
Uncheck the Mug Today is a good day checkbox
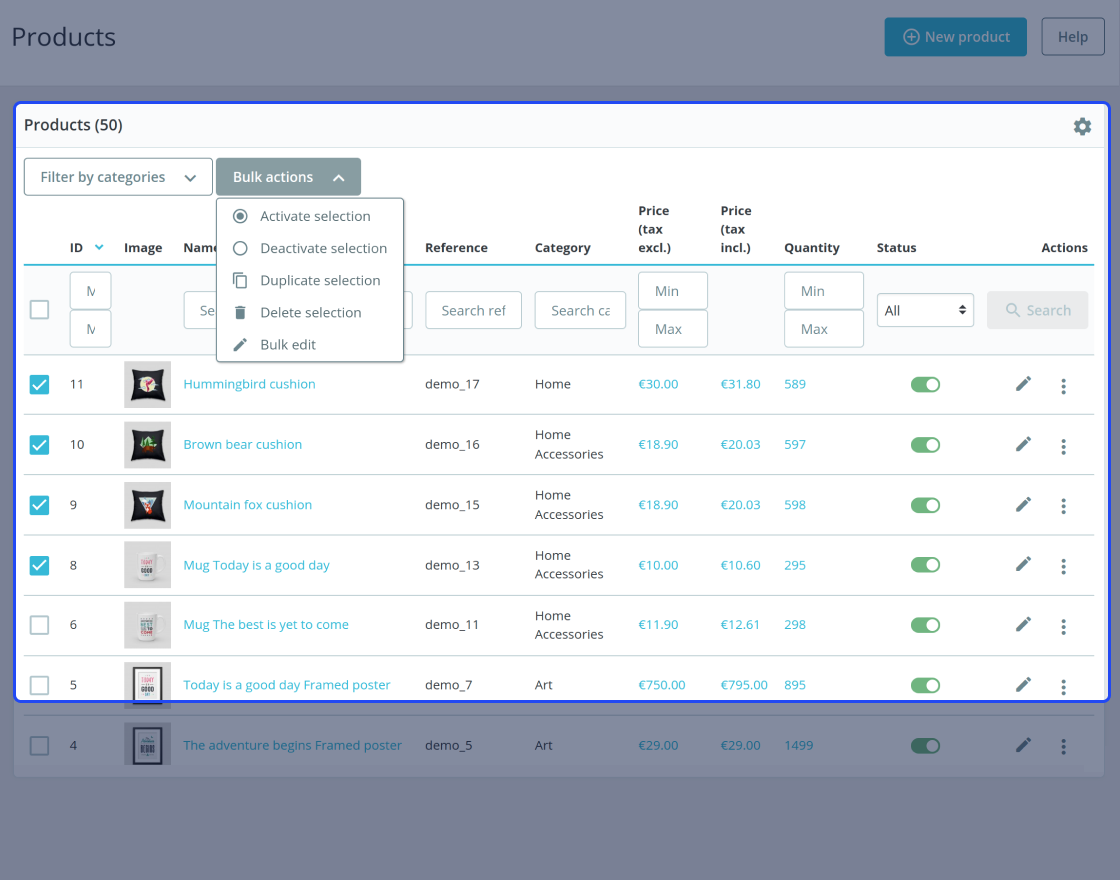[39, 565]
